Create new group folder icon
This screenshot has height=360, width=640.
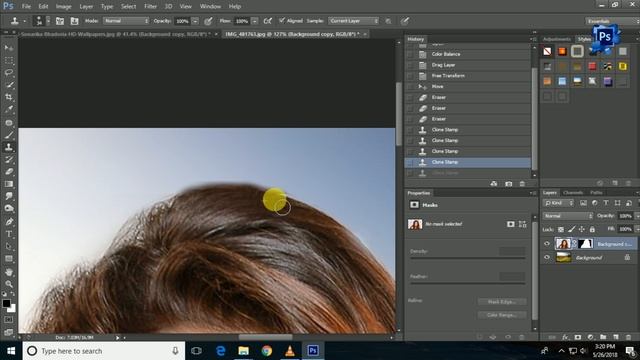click(x=603, y=337)
